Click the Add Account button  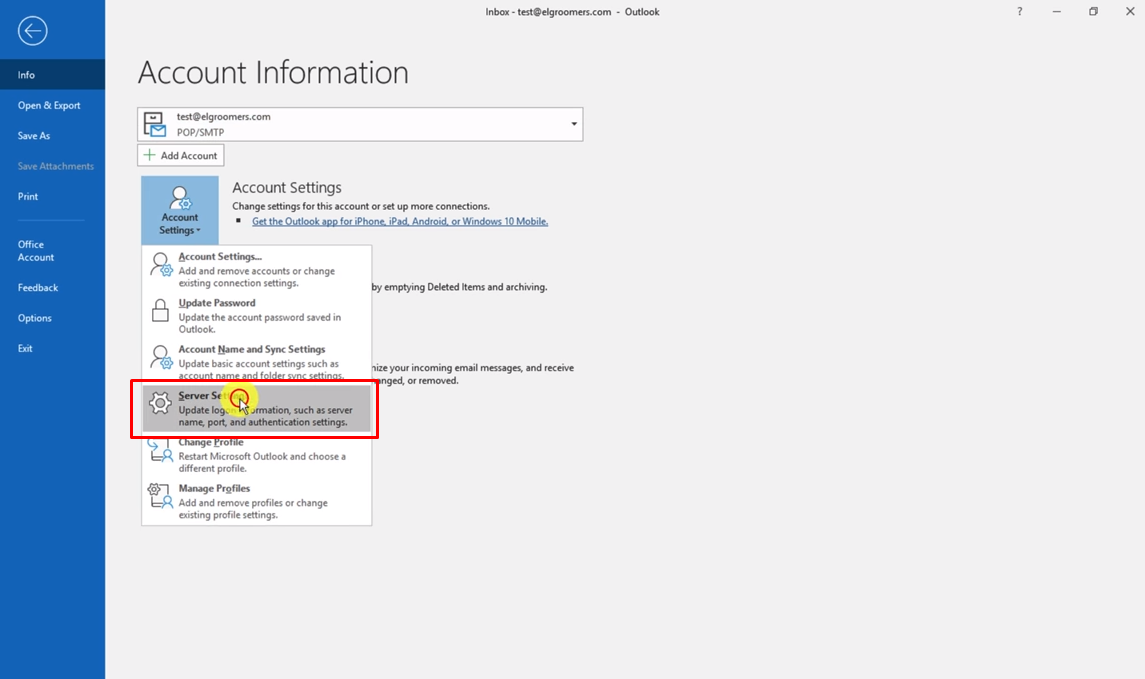click(180, 155)
